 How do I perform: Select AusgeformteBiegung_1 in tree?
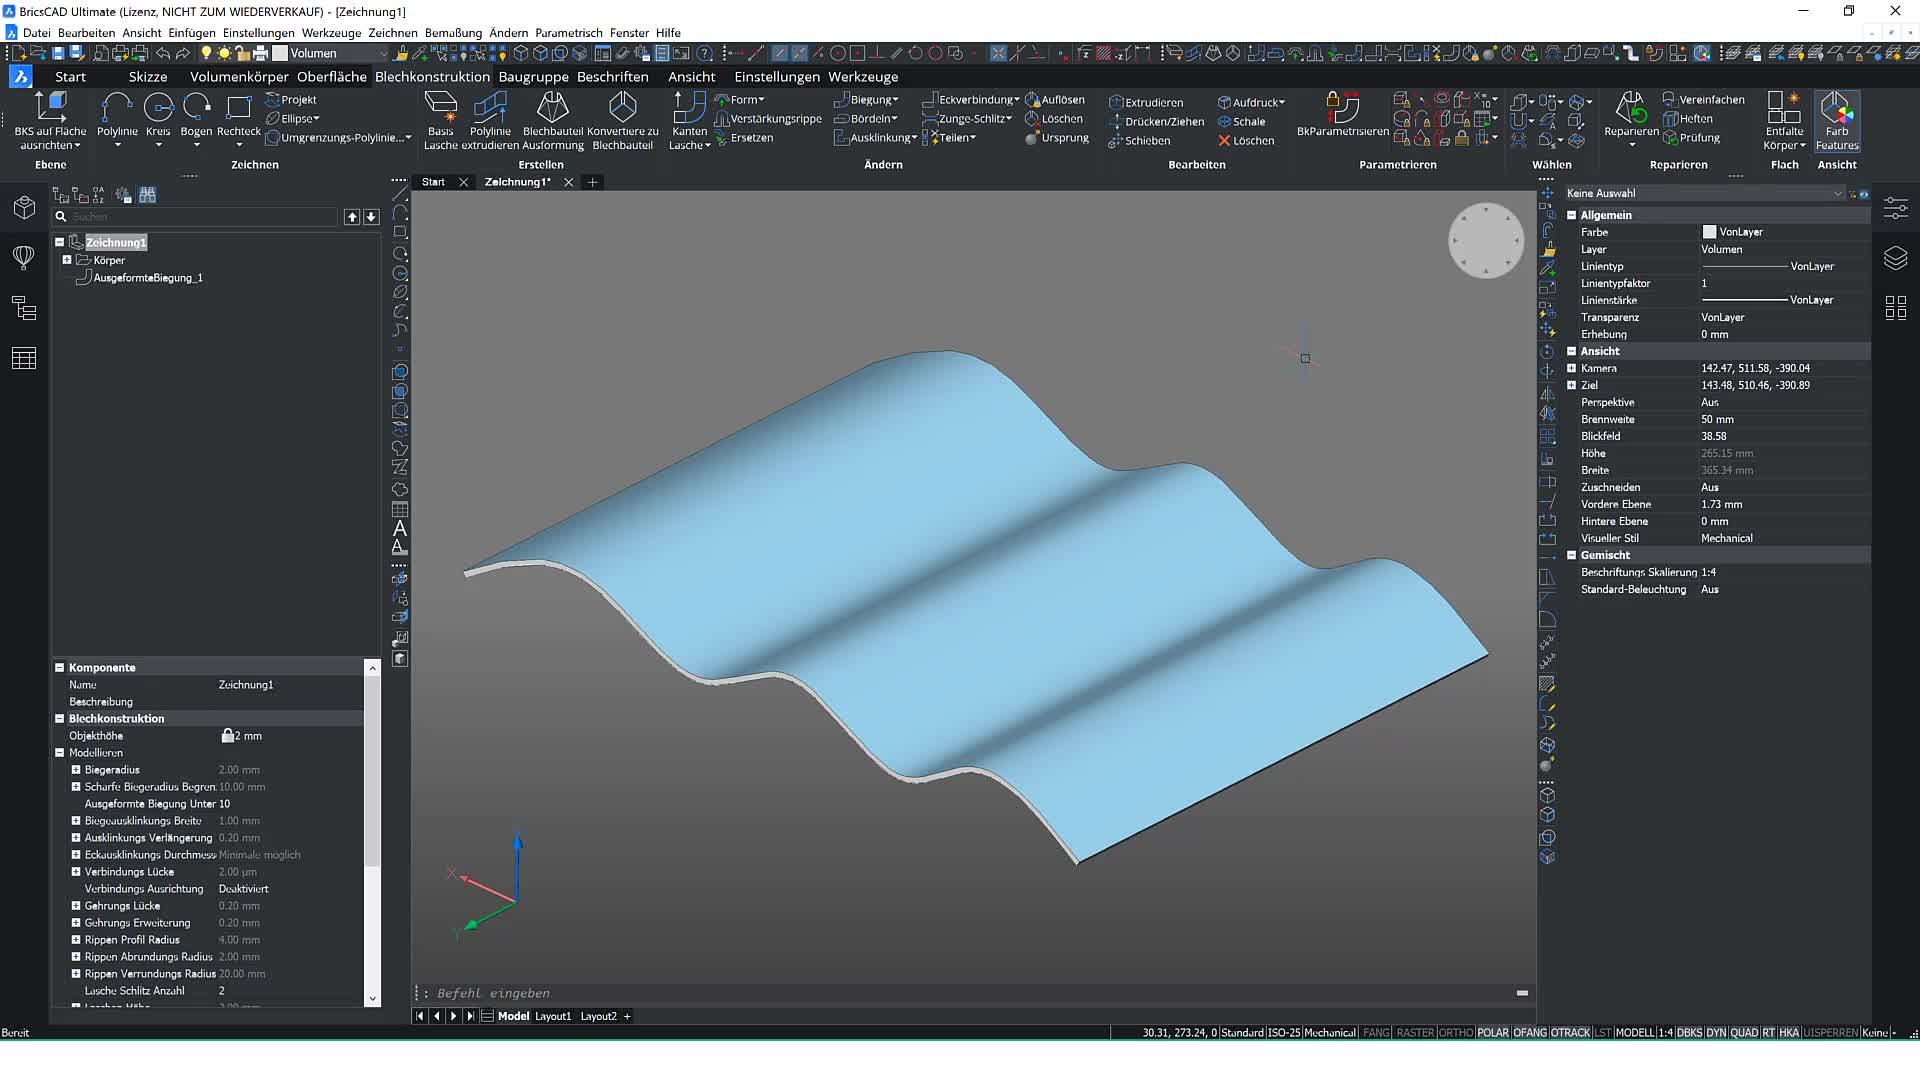(147, 278)
